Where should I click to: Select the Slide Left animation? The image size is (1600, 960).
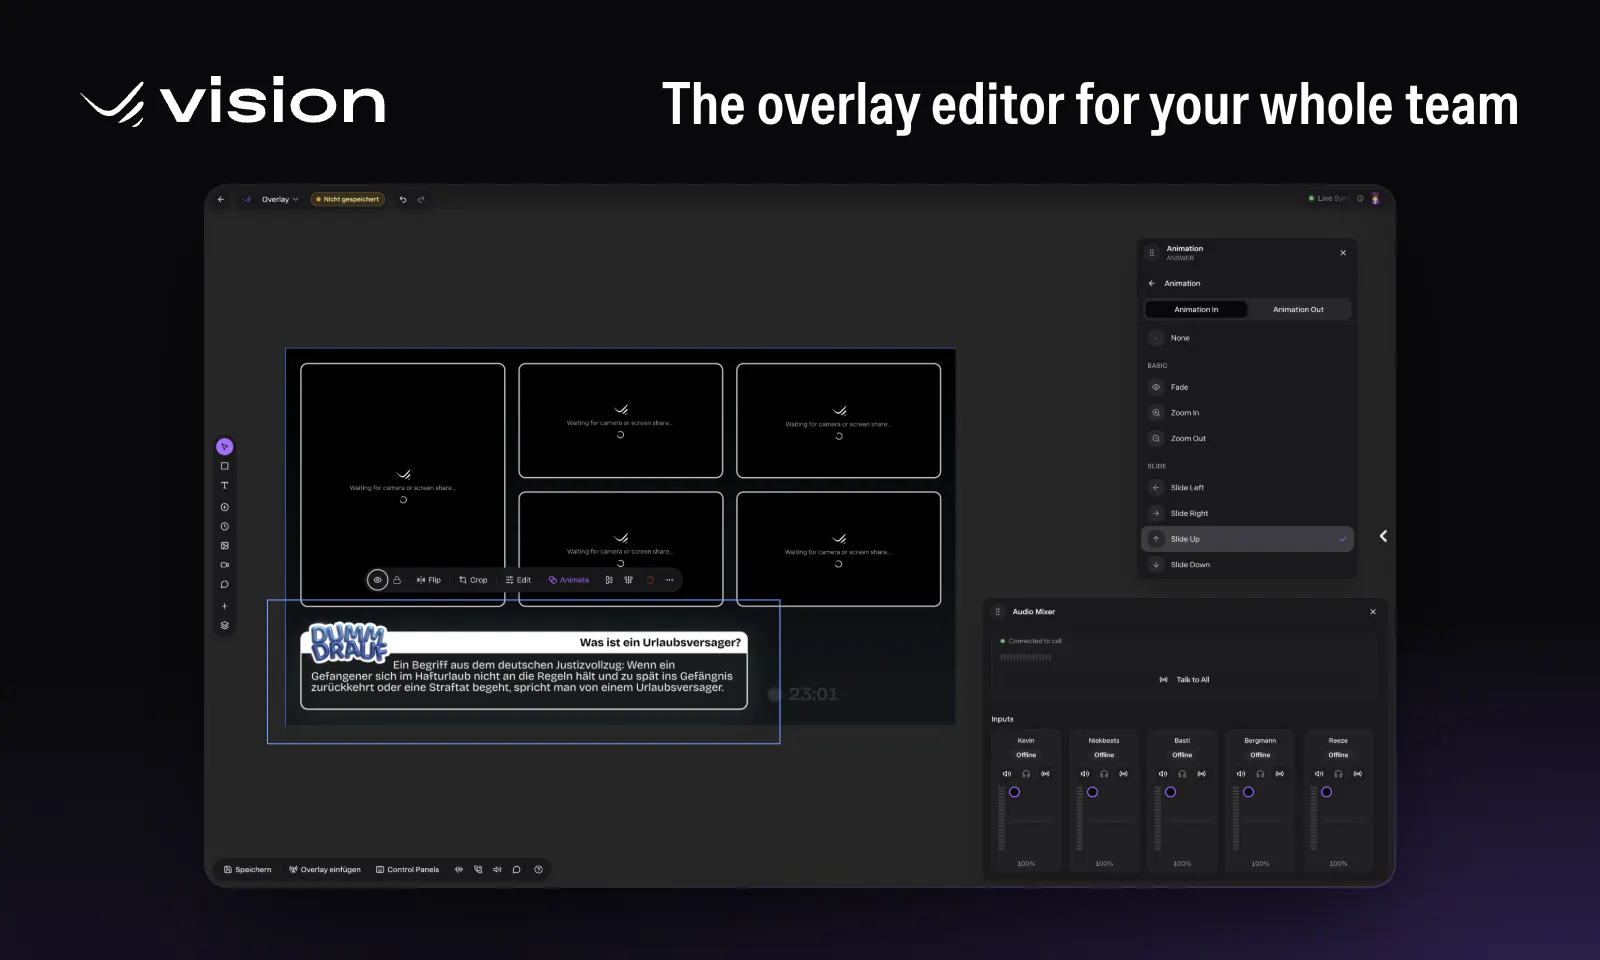tap(1247, 488)
